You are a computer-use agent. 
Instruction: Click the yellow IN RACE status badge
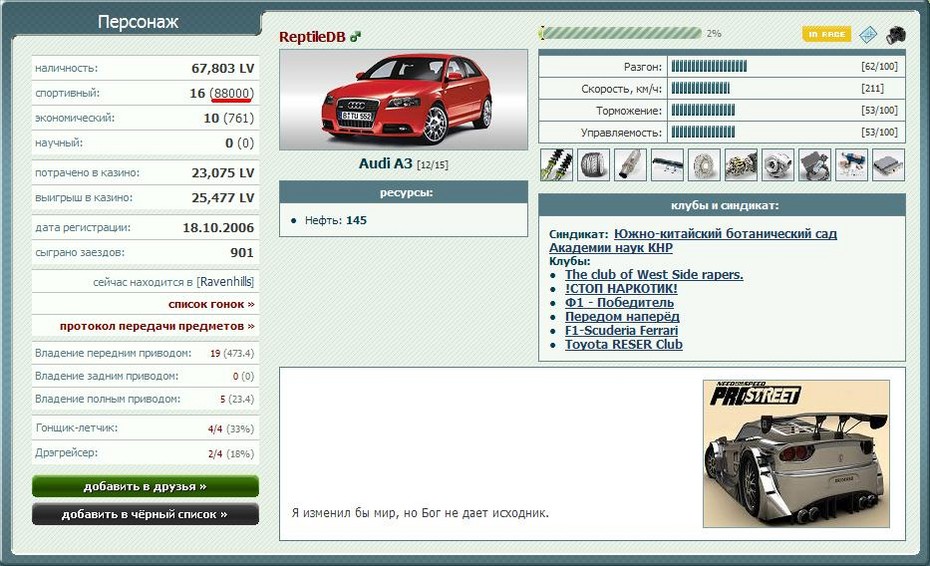point(827,34)
